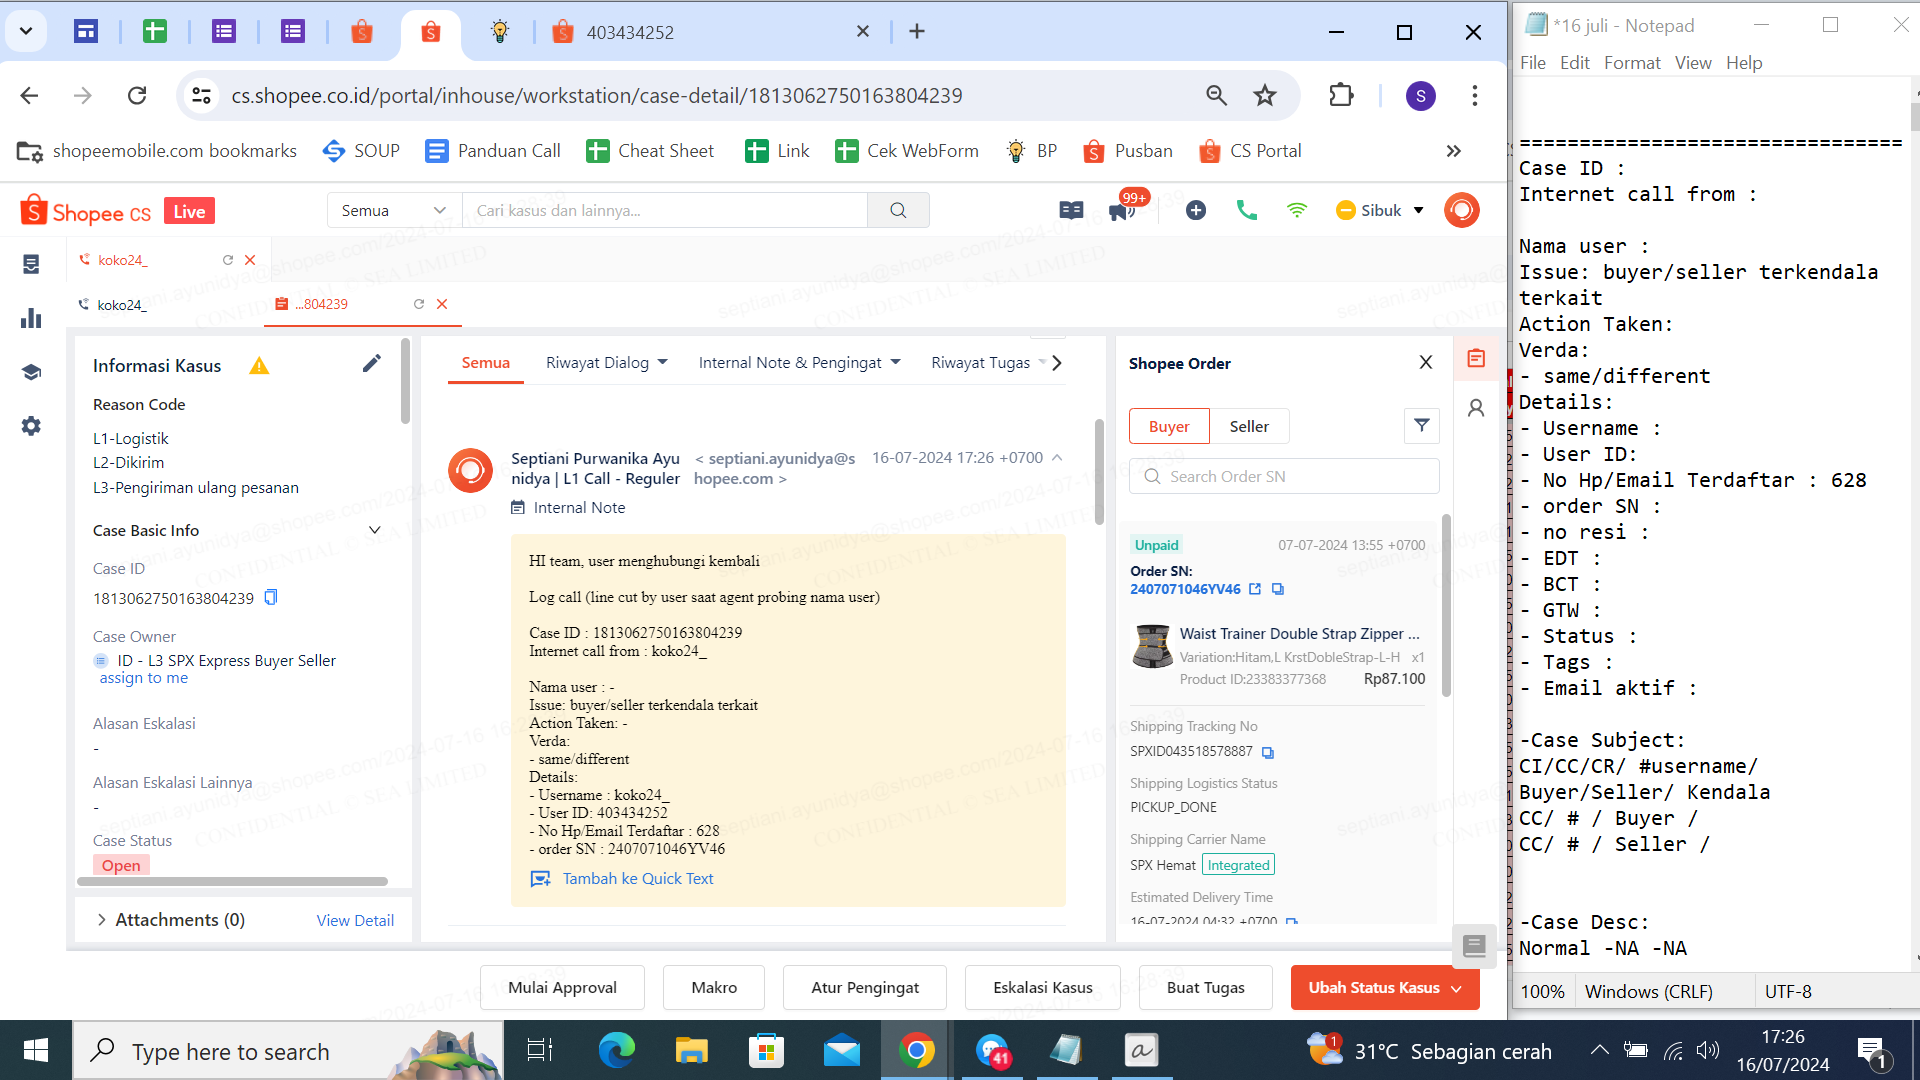Collapse the Case Basic Info section
Screen dimensions: 1920x1080
click(x=375, y=530)
